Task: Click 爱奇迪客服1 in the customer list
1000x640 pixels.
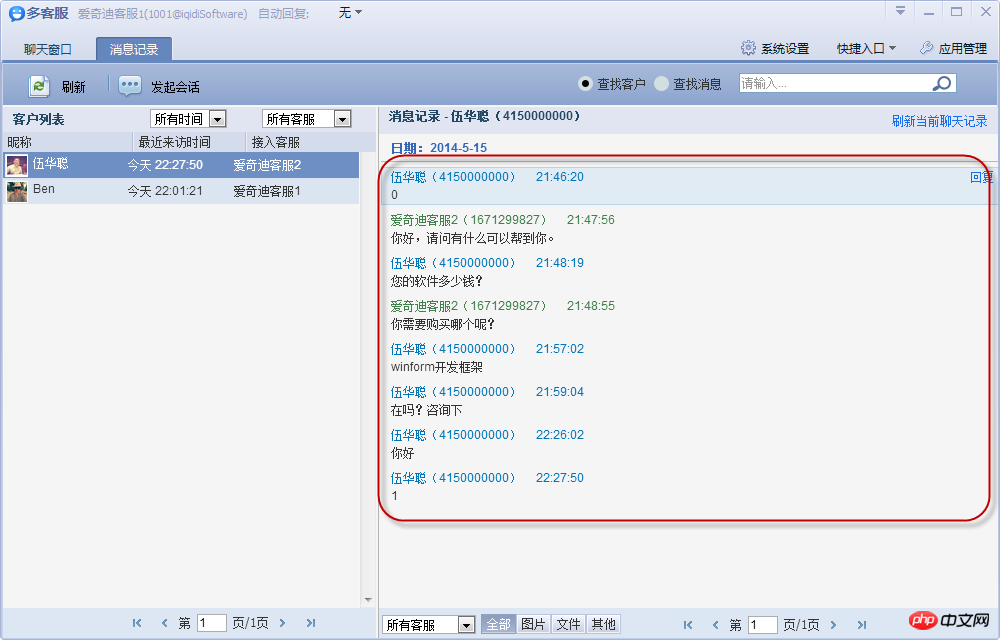Action: pos(267,191)
